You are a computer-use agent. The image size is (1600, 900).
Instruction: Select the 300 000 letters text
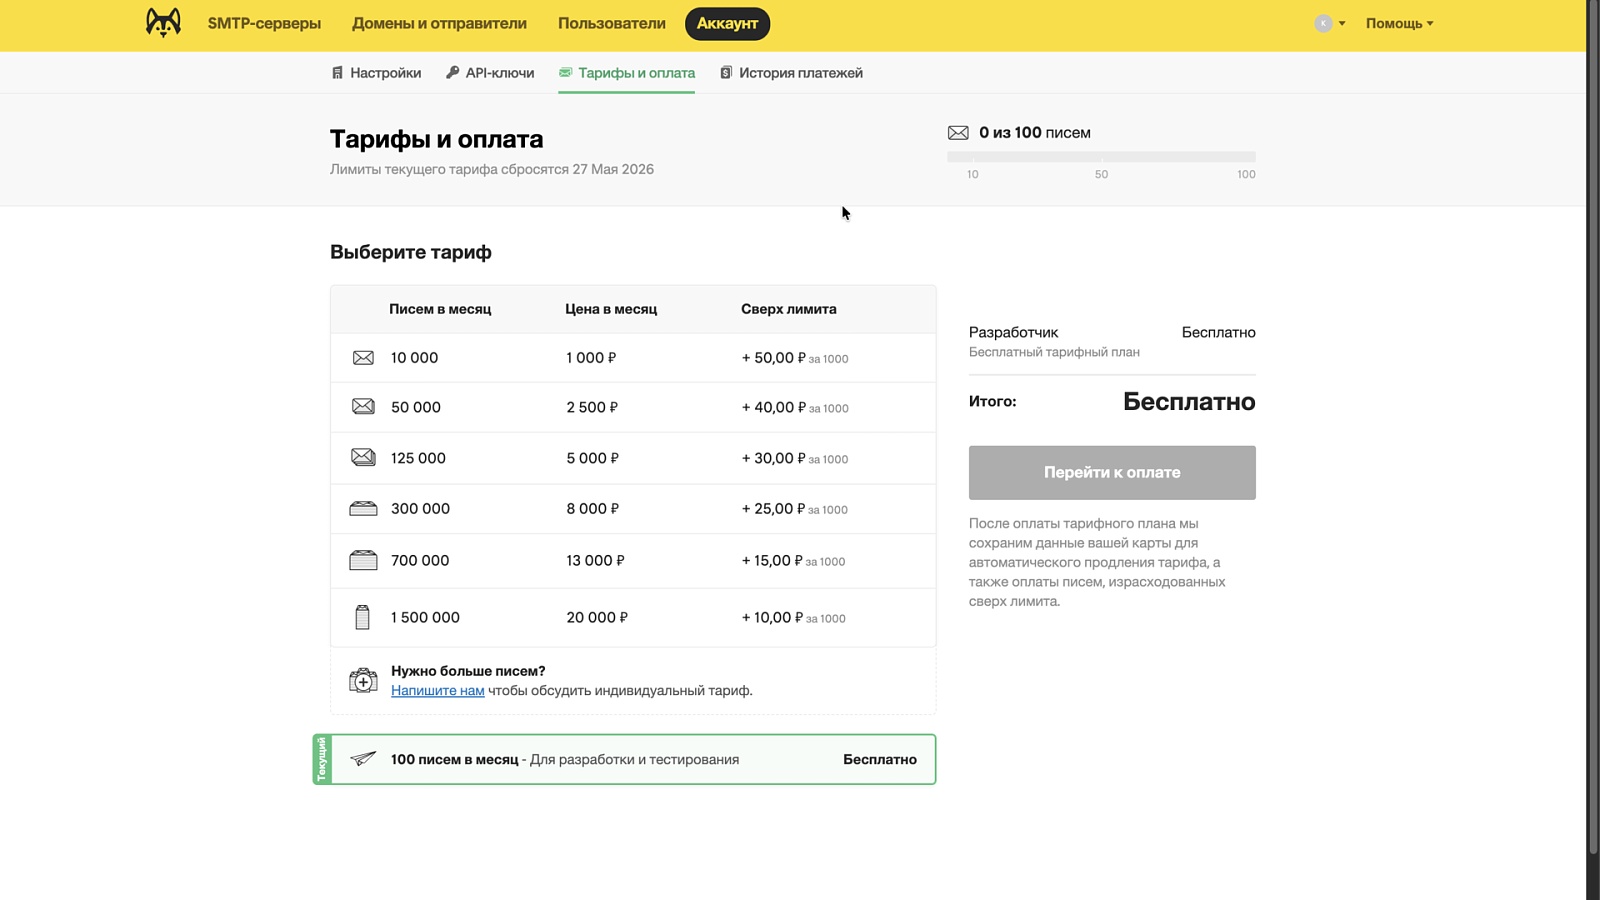(420, 508)
